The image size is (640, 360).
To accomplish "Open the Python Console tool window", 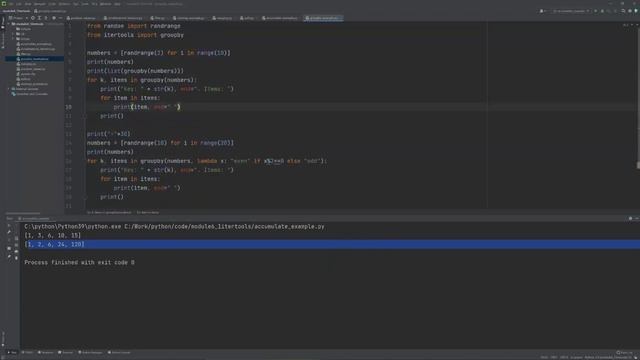I will click(119, 352).
